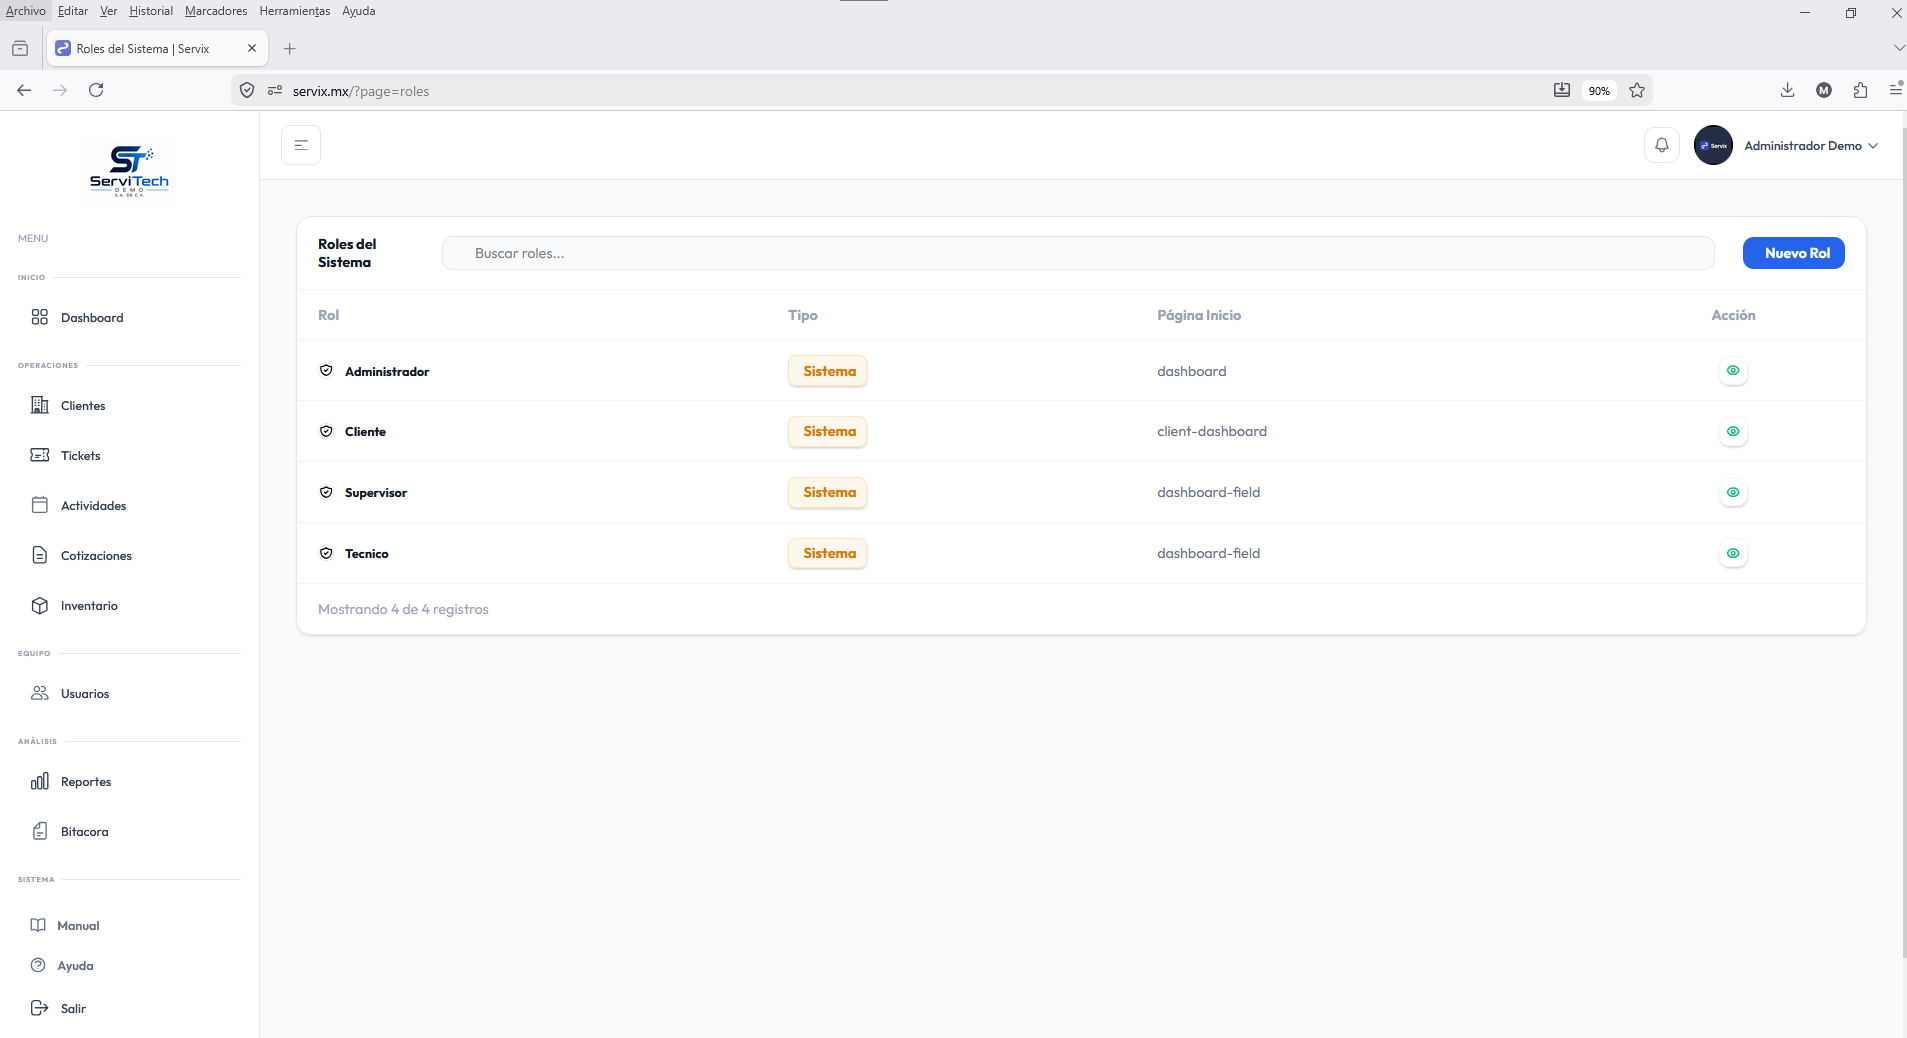
Task: Click the Tipo column header
Action: 803,315
